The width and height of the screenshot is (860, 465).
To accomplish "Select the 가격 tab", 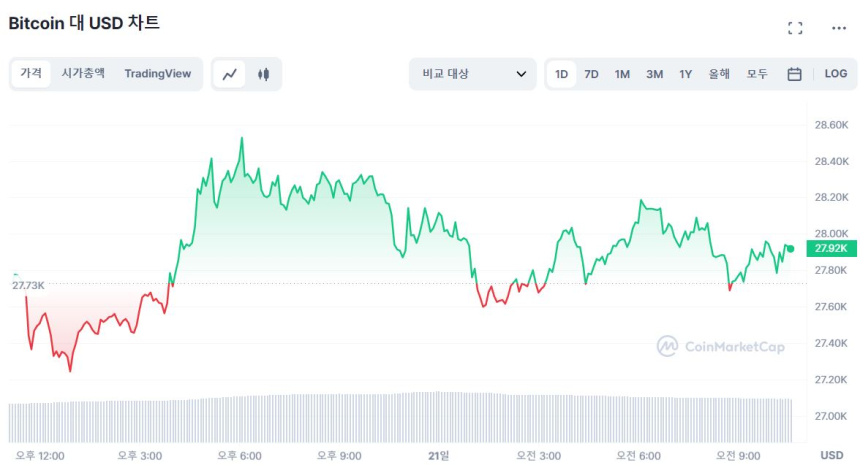I will click(x=32, y=73).
